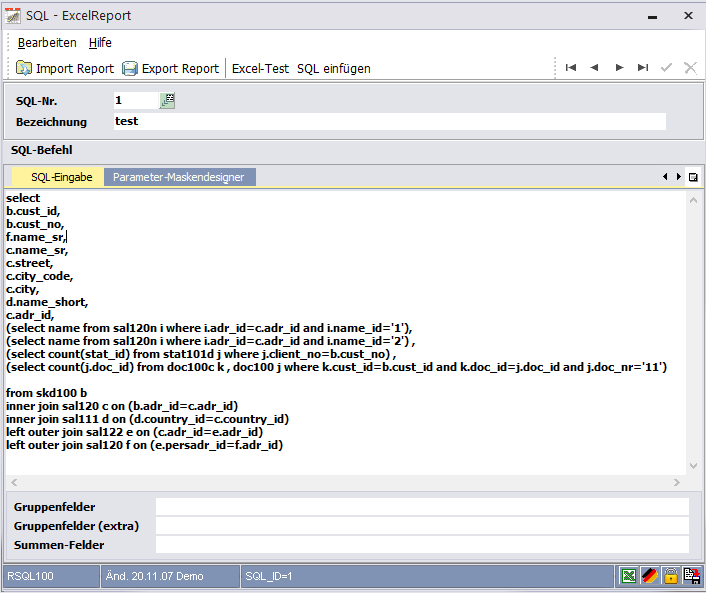Click the 'left outer join sal122 e' line

(135, 433)
